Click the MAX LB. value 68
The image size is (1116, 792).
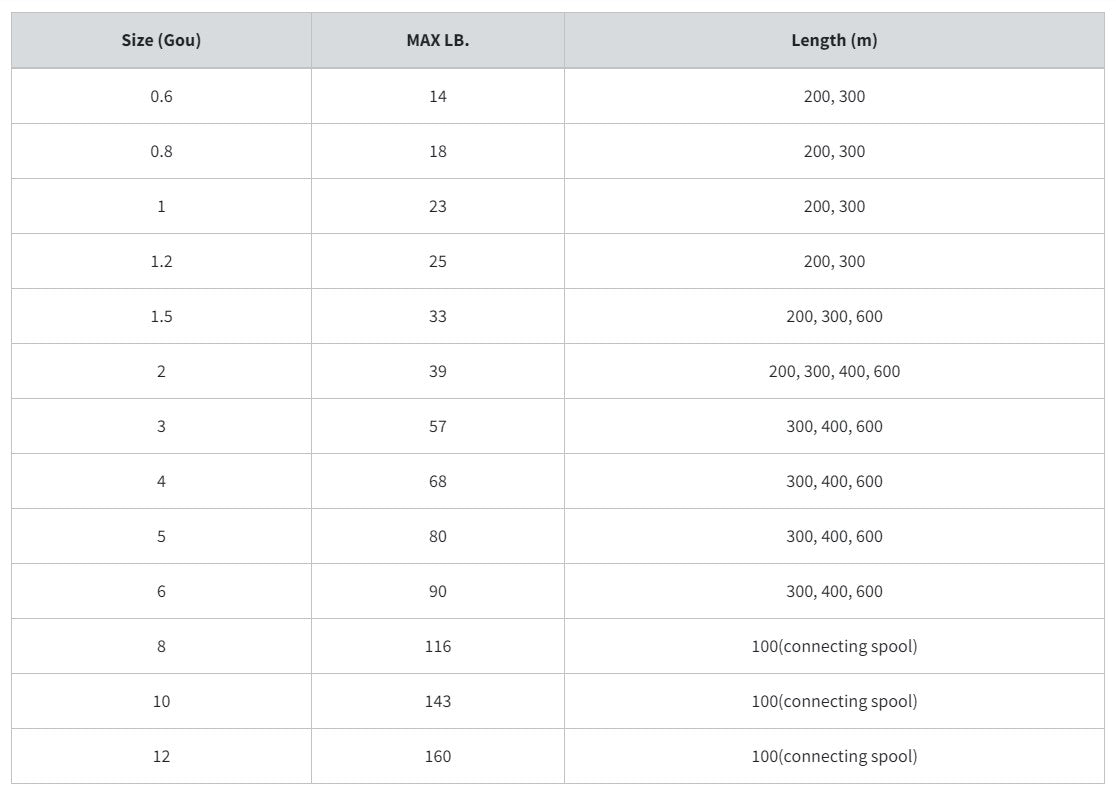click(438, 482)
